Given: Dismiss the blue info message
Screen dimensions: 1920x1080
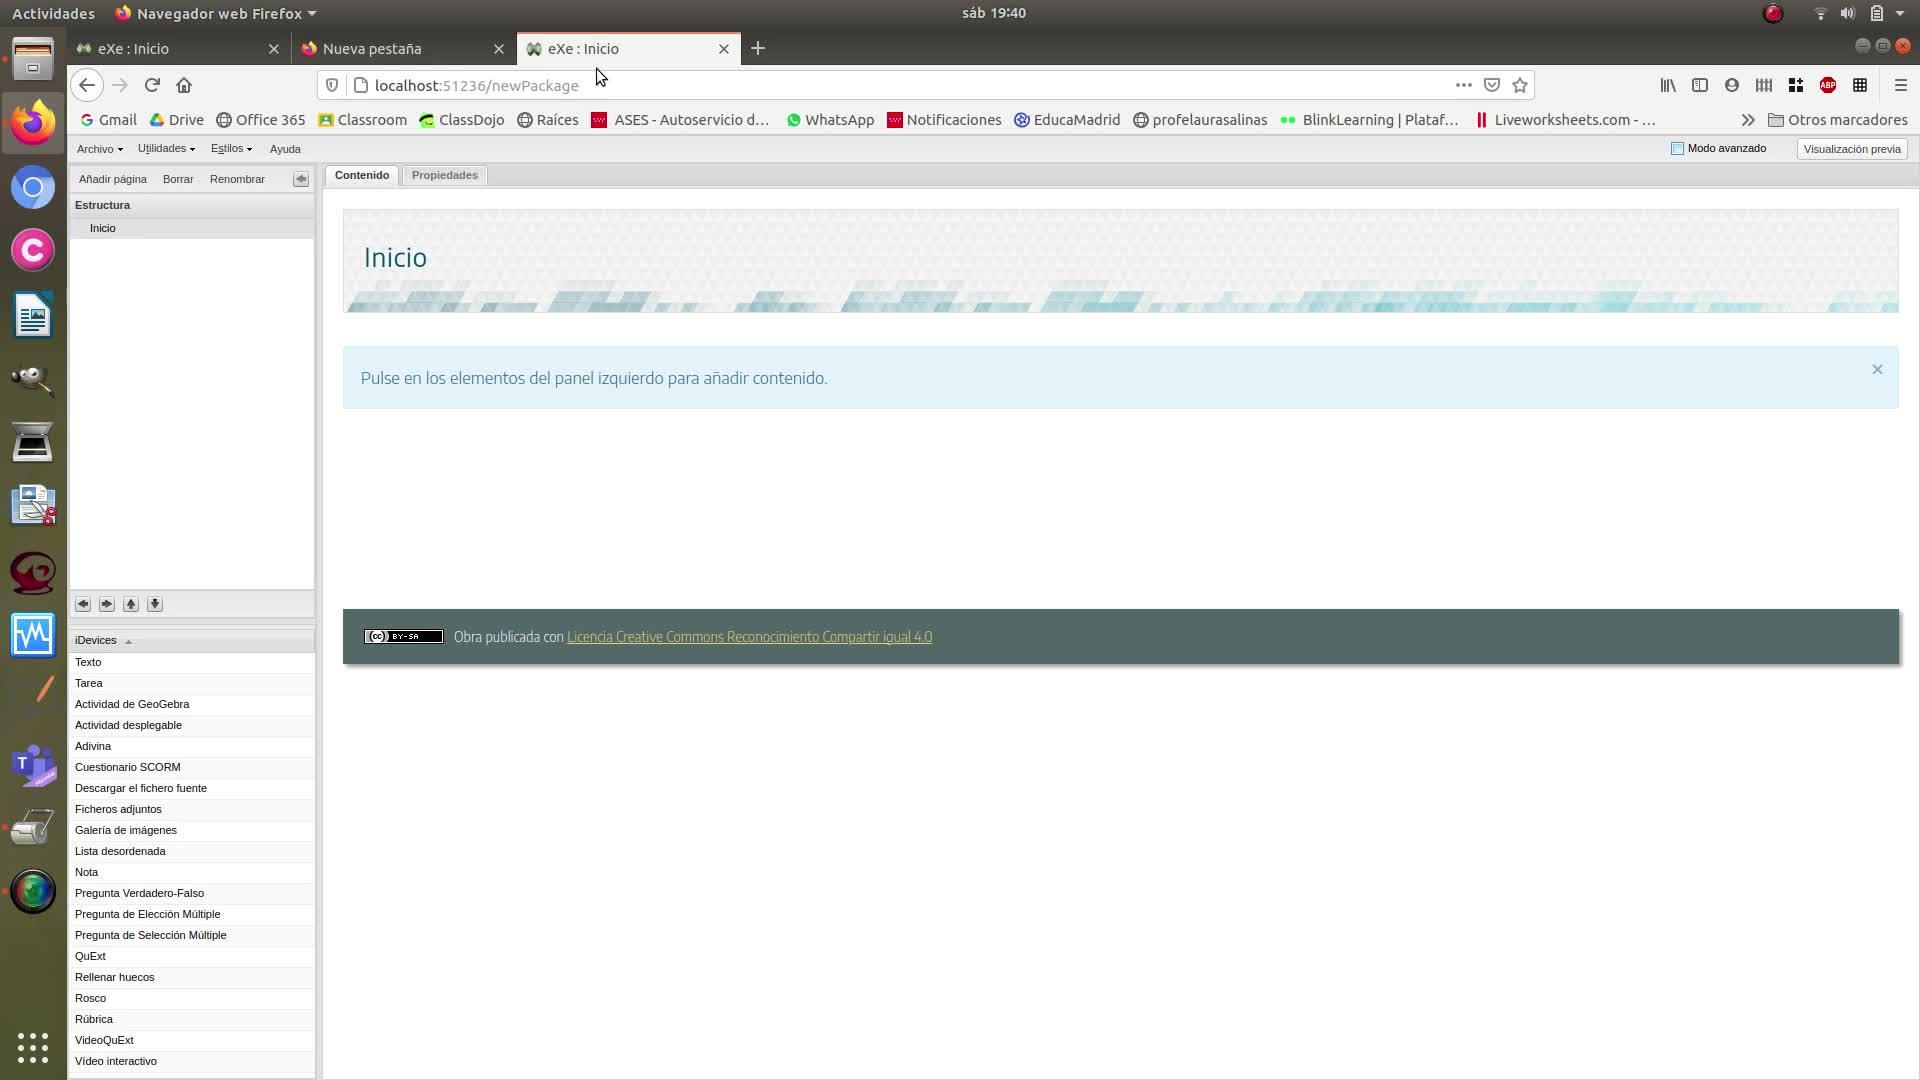Looking at the screenshot, I should point(1876,370).
